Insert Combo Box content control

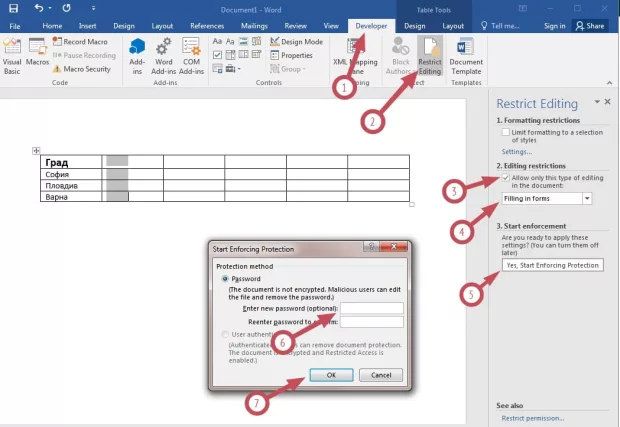pos(231,55)
